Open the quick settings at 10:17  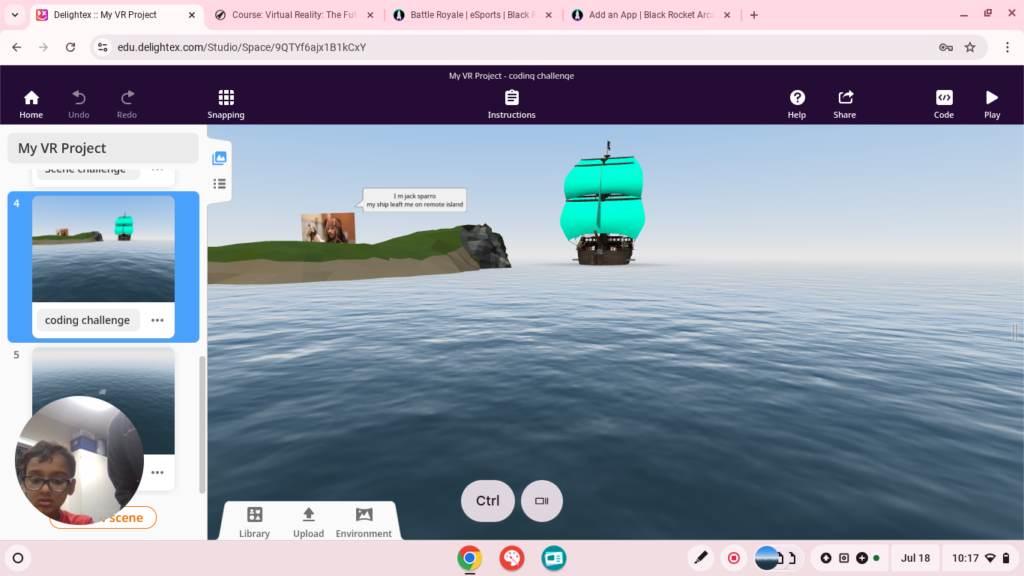981,558
